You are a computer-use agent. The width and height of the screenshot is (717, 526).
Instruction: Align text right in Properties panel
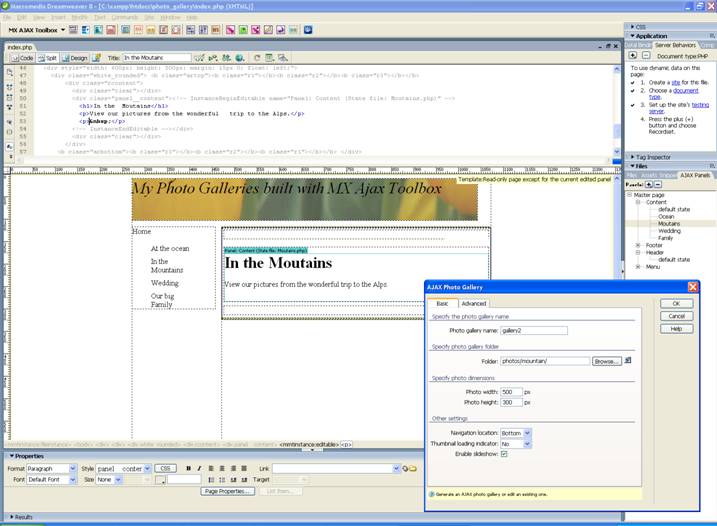(233, 468)
